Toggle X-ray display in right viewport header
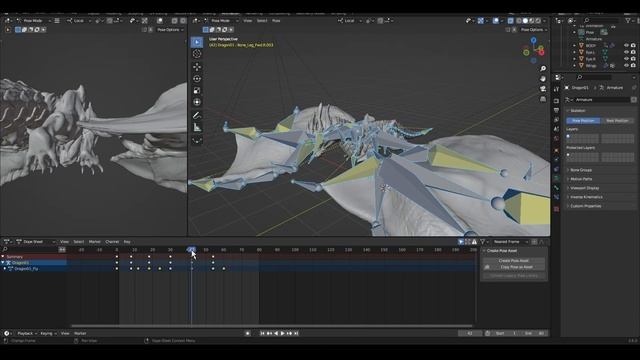Image resolution: width=640 pixels, height=360 pixels. click(511, 20)
